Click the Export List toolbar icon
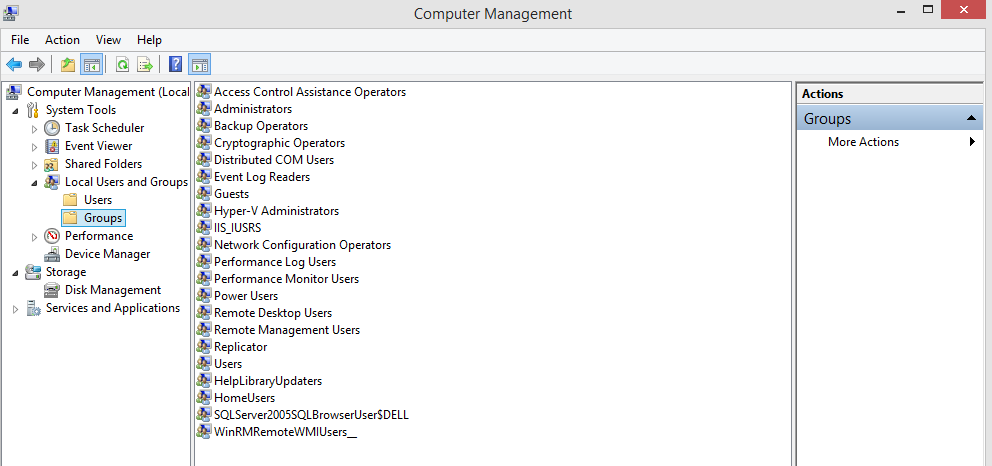The width and height of the screenshot is (992, 466). click(x=146, y=64)
